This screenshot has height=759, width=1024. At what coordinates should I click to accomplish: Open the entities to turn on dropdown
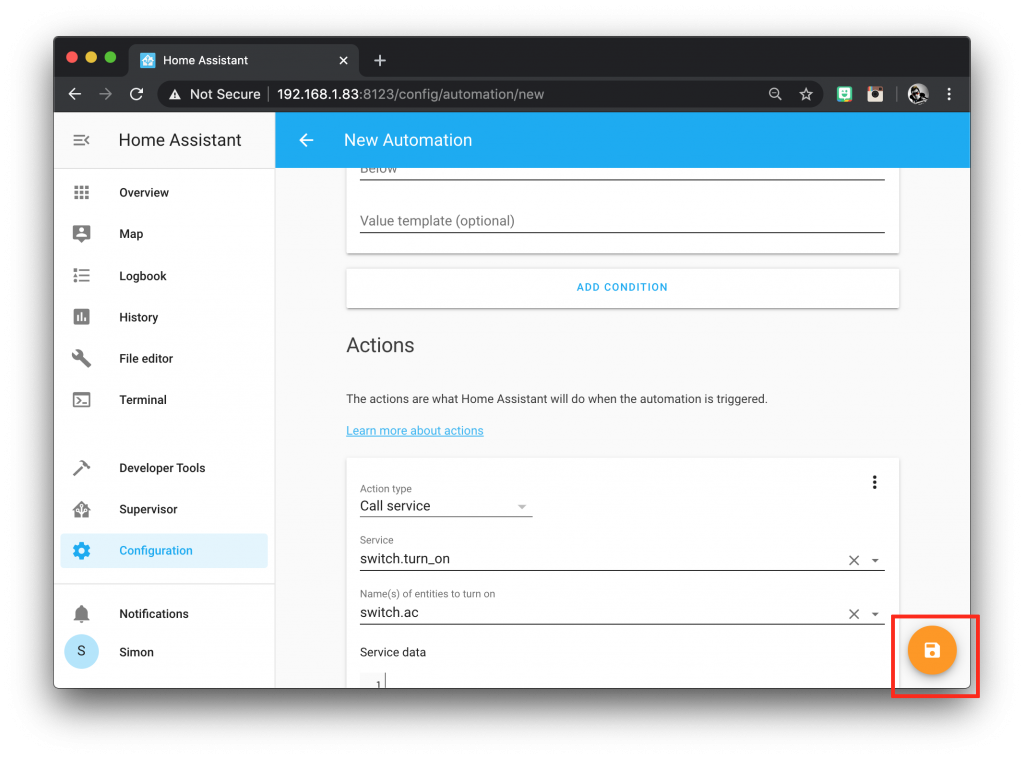(x=874, y=613)
